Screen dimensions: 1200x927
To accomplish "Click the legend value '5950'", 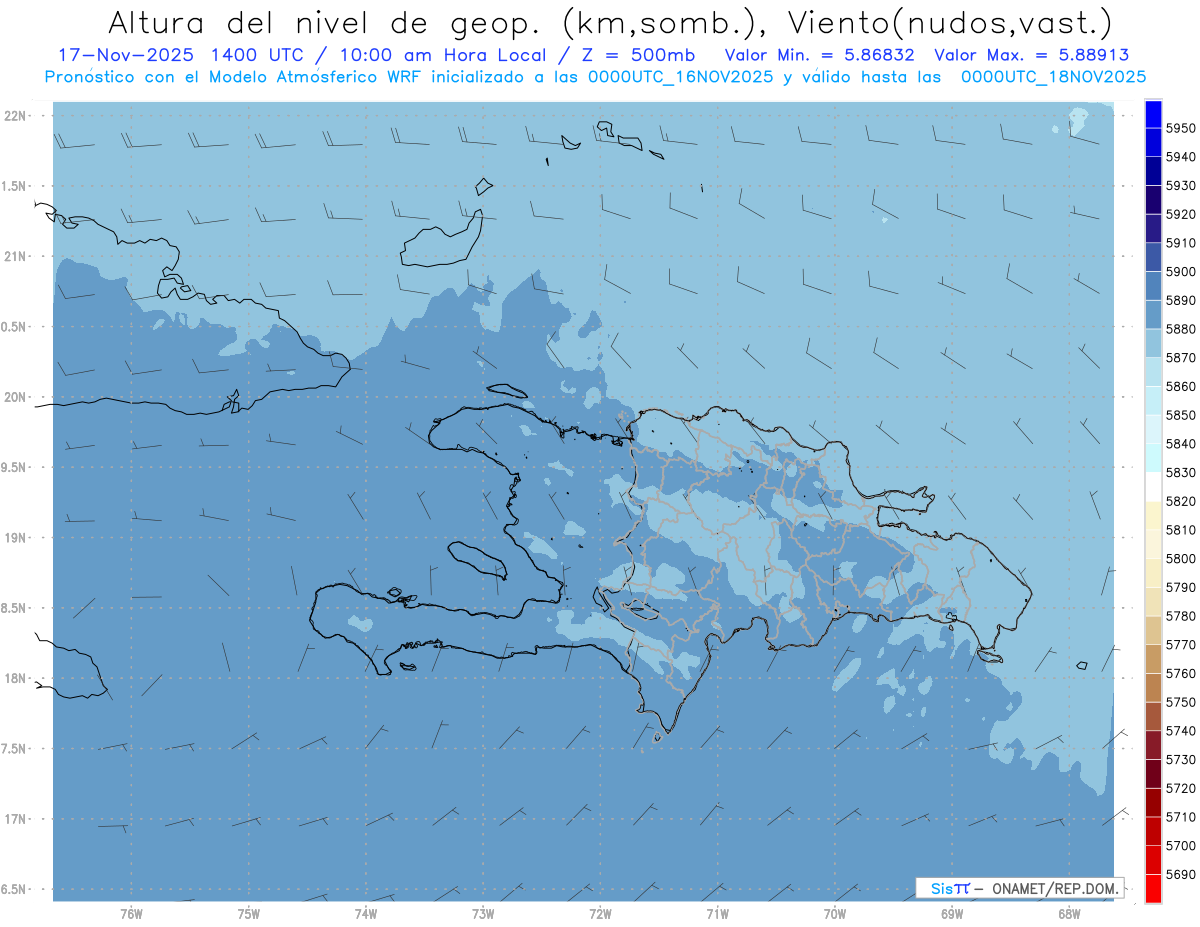I will pos(1181,128).
